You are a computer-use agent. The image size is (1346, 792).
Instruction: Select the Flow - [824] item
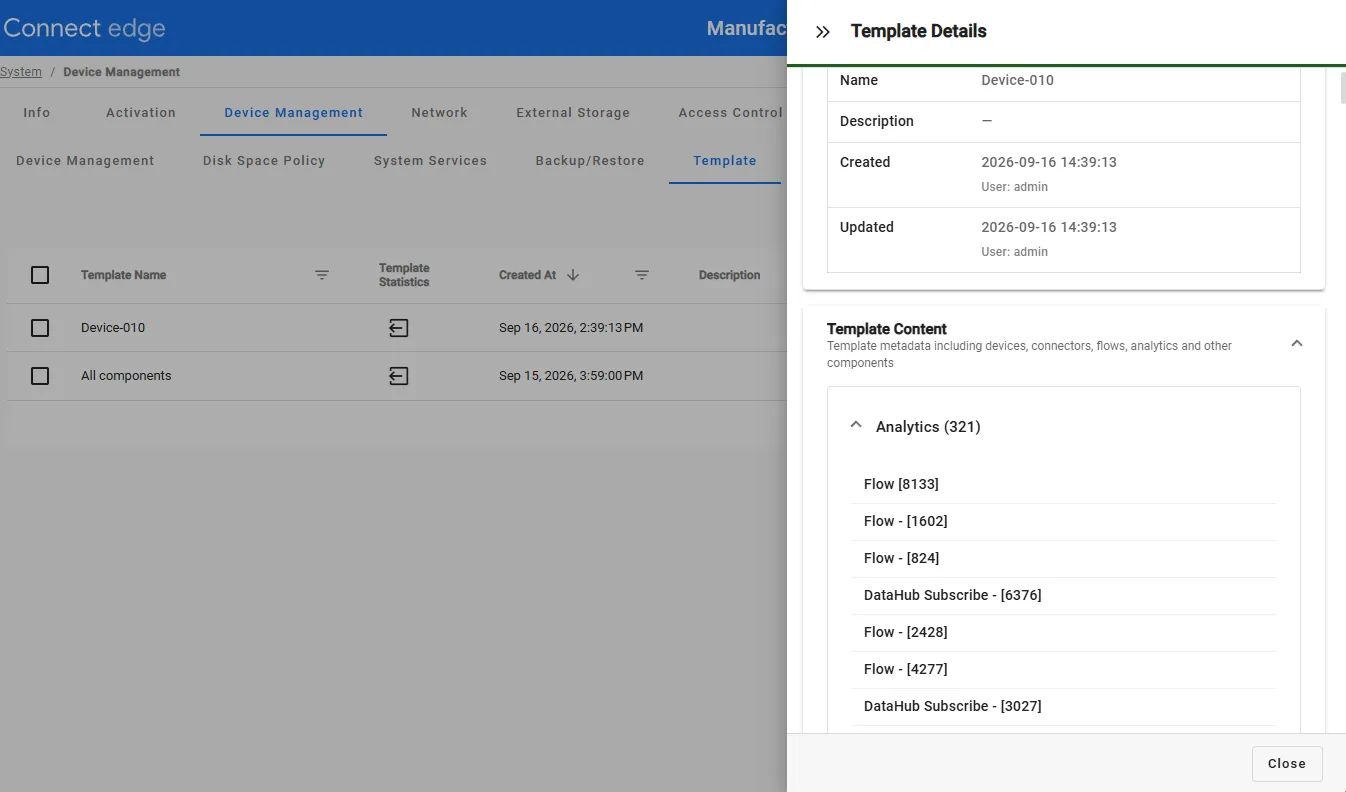(x=1064, y=558)
